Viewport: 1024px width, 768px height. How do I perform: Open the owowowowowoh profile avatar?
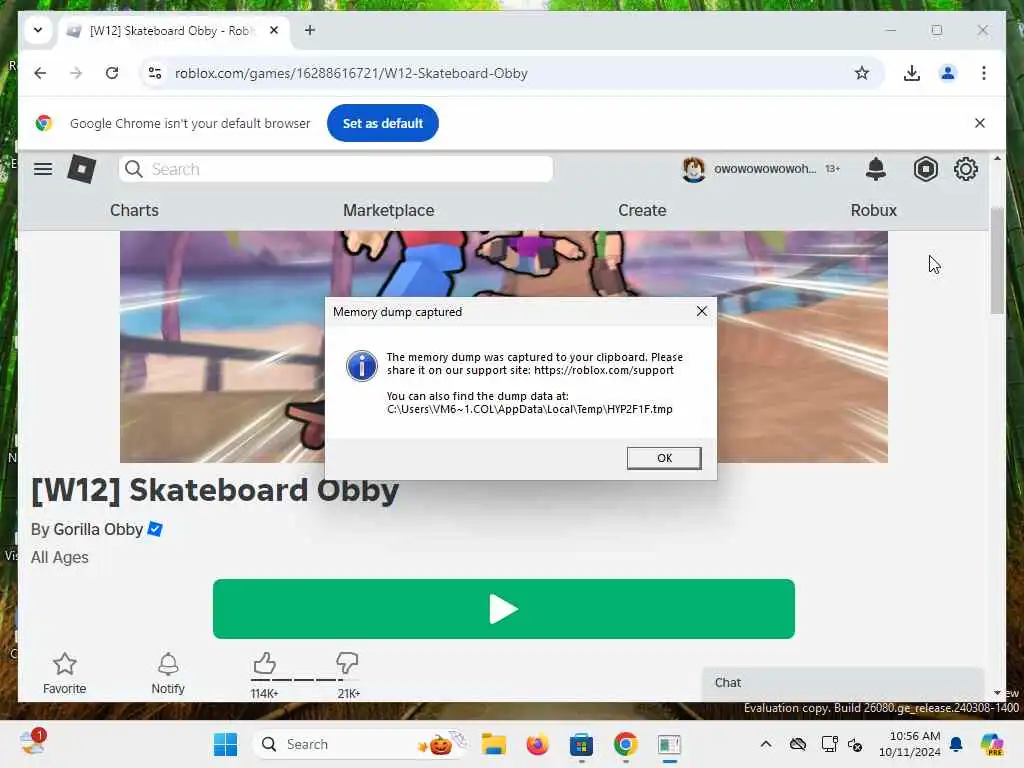coord(694,169)
